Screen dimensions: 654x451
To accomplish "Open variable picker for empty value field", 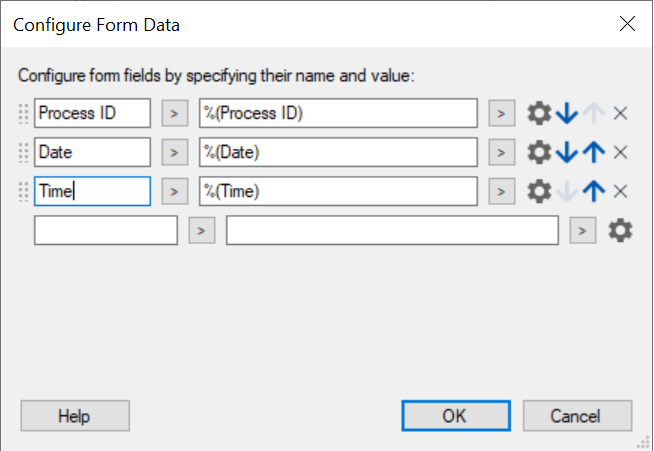I will 582,231.
